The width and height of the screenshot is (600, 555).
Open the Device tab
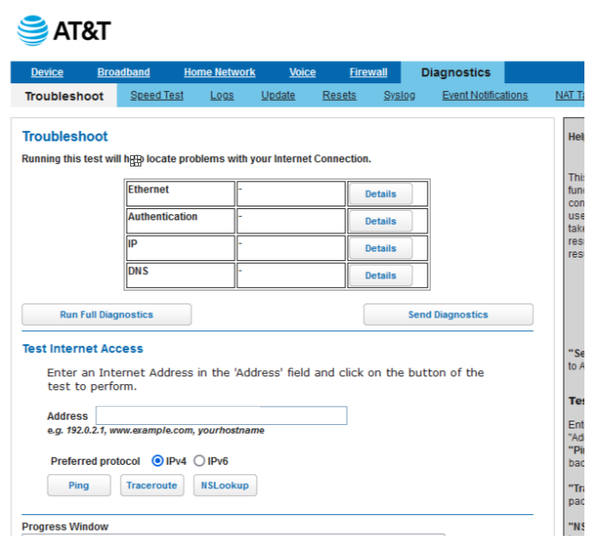[47, 72]
